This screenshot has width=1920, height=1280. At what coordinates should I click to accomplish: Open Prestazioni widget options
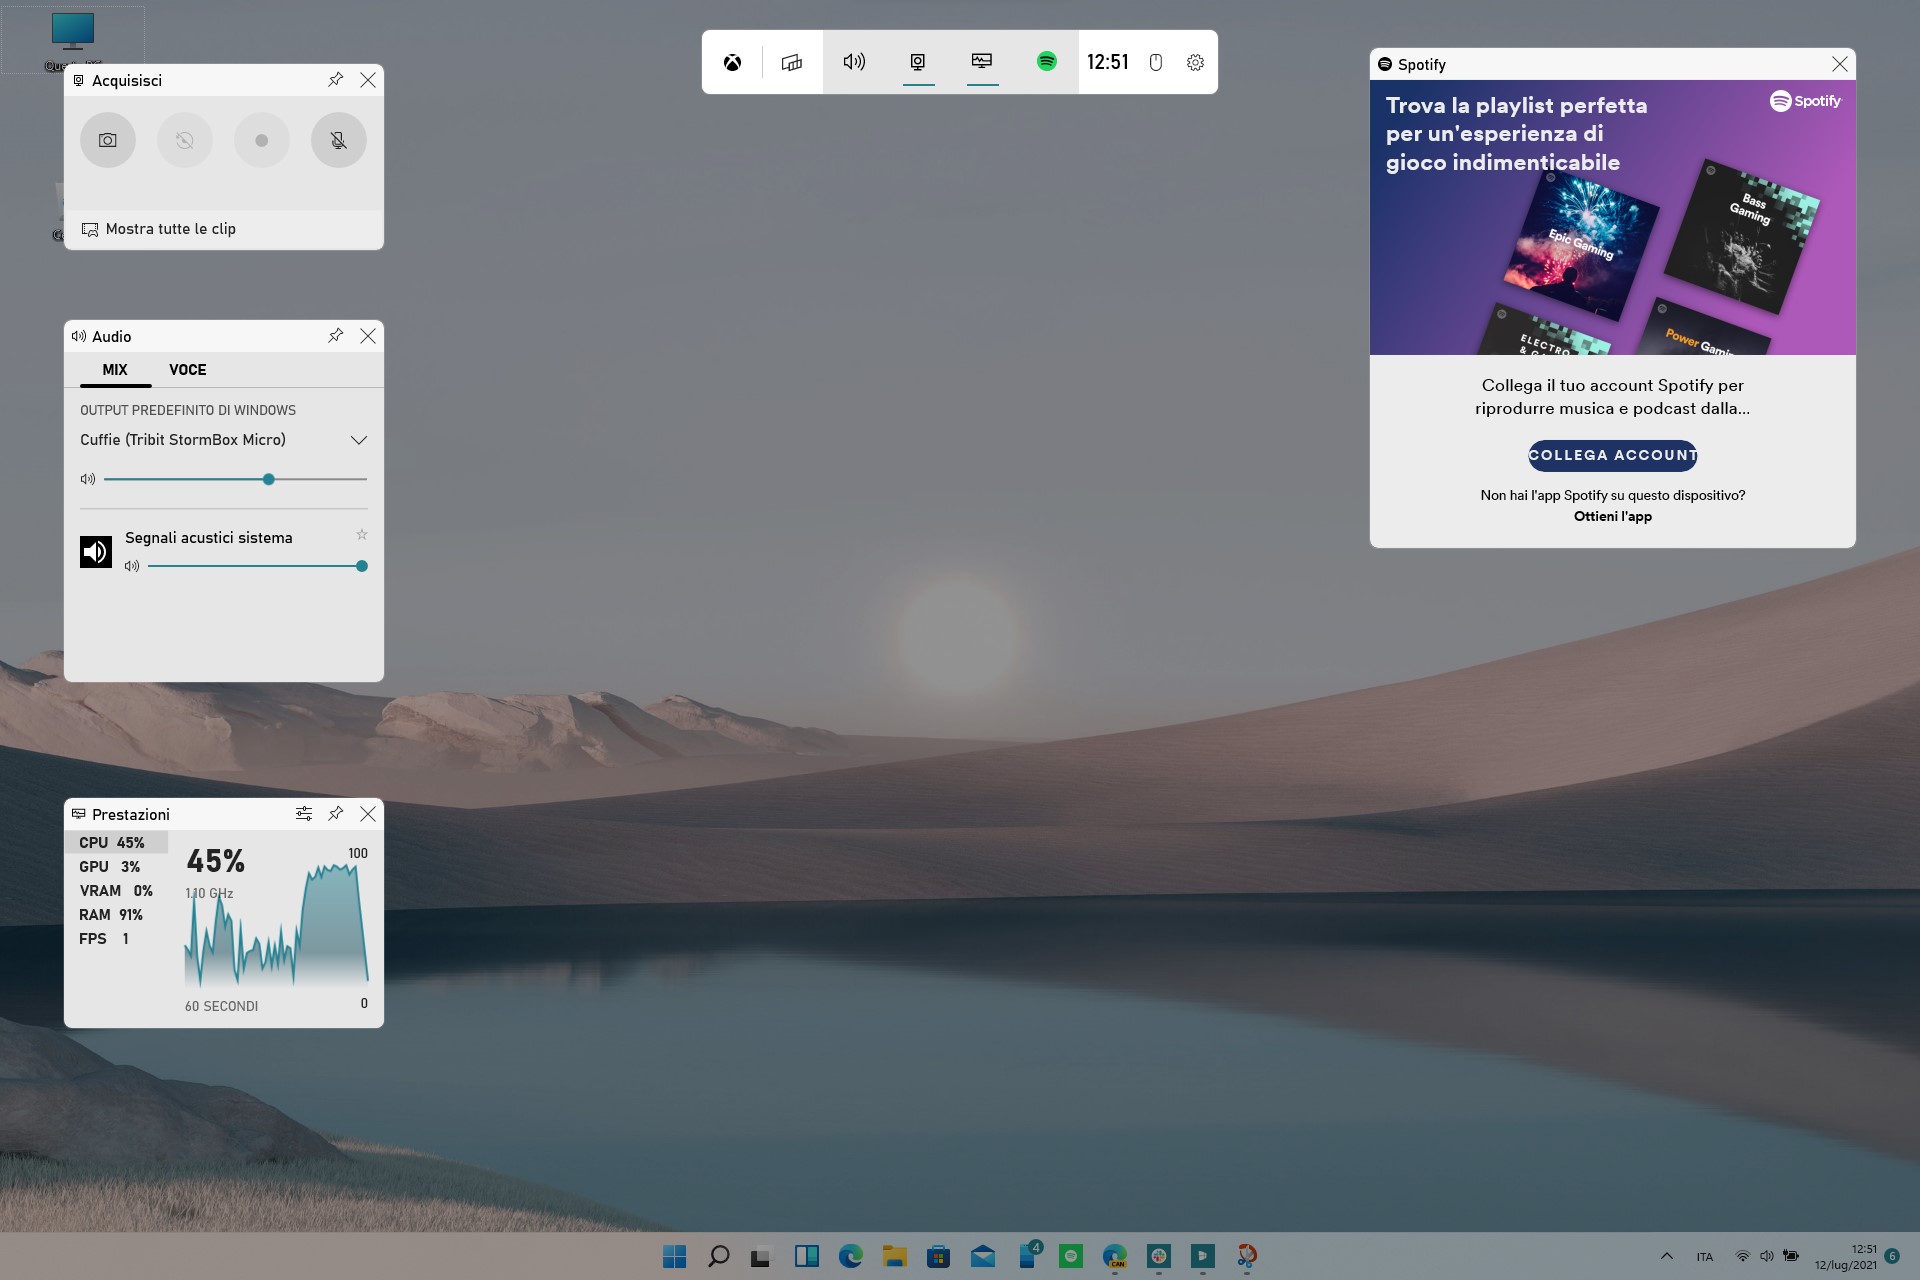click(x=304, y=814)
